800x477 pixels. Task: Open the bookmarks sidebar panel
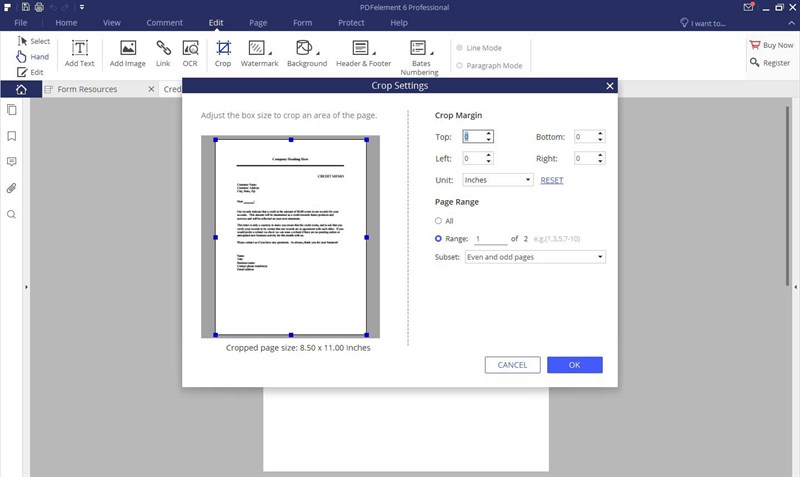[11, 136]
